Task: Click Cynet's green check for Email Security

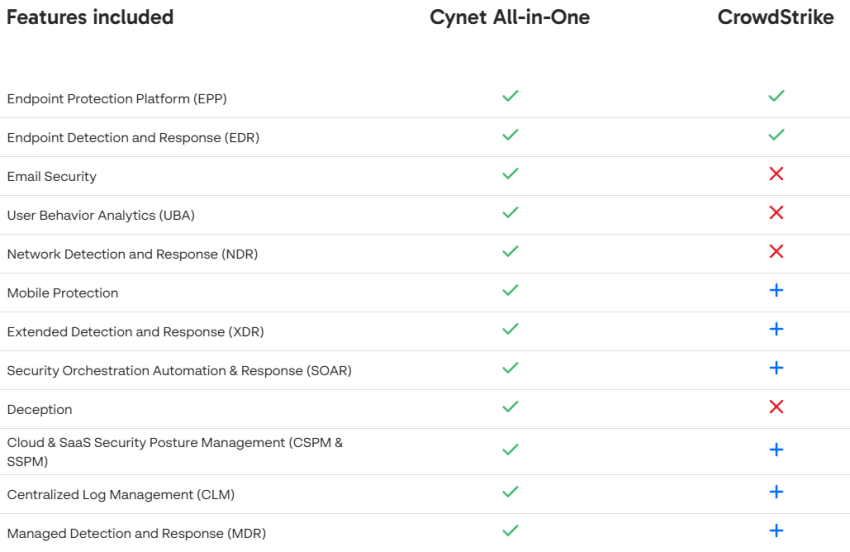Action: tap(510, 174)
